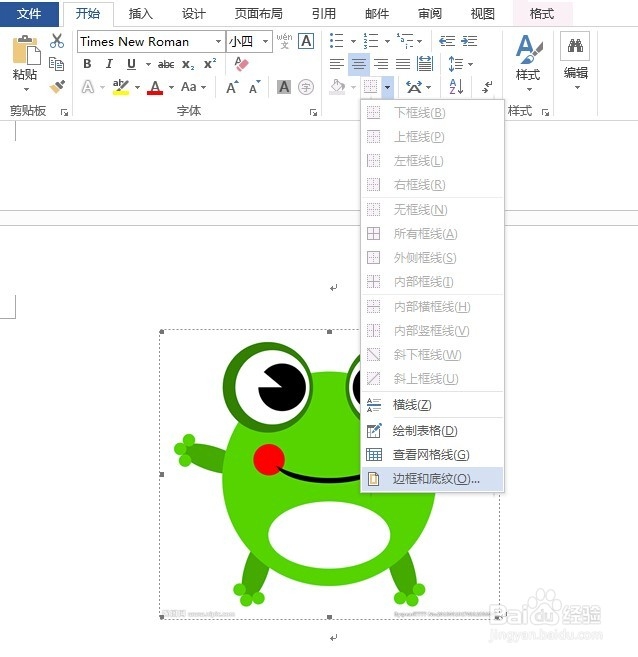Open the highlight color dropdown arrow

137,87
